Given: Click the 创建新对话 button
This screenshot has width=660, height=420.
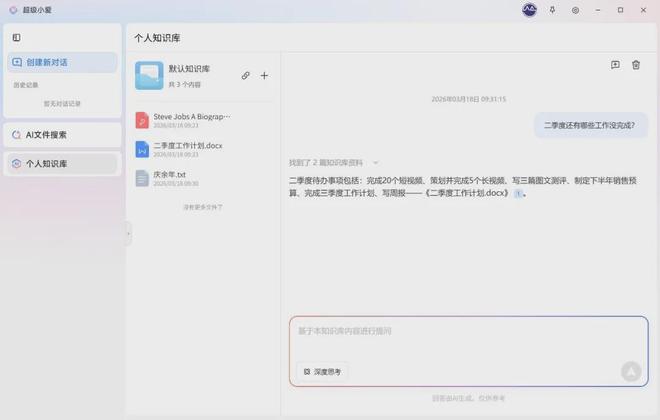Looking at the screenshot, I should [61, 62].
